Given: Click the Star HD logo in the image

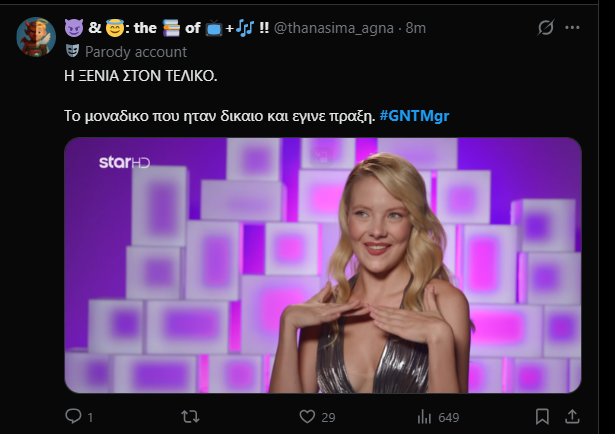Looking at the screenshot, I should tap(124, 162).
